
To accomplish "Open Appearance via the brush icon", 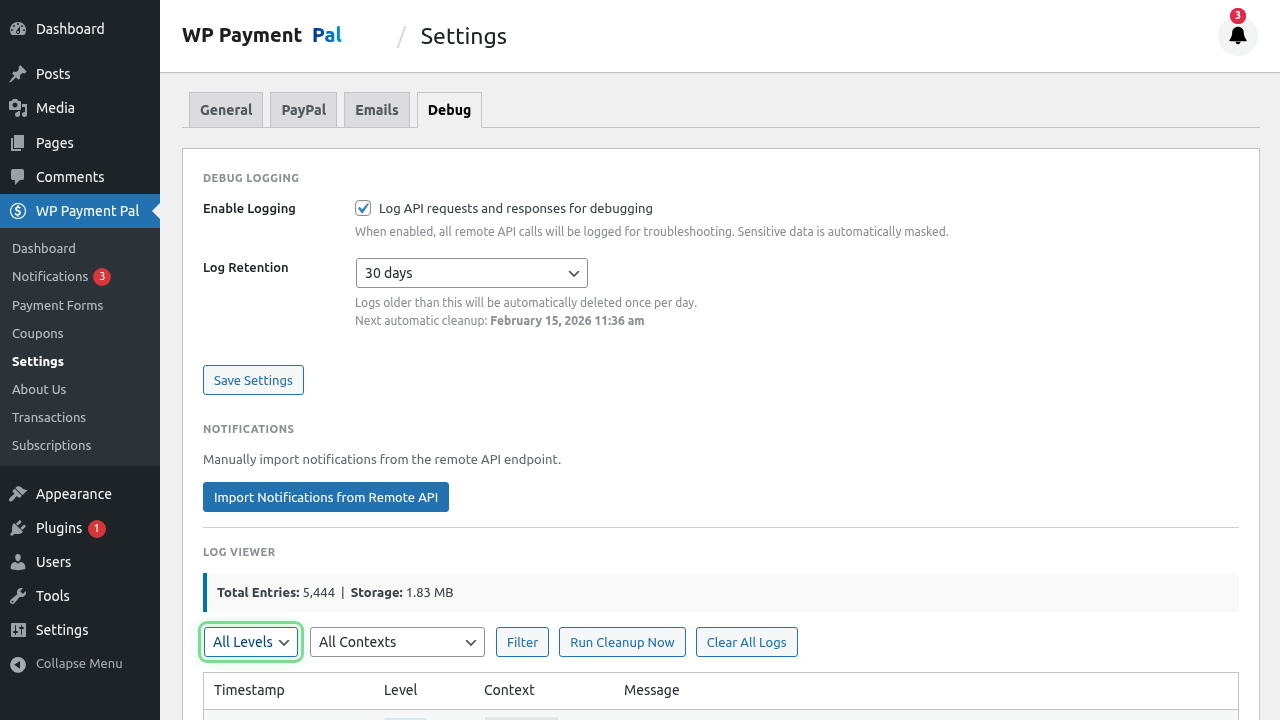I will click(x=17, y=493).
